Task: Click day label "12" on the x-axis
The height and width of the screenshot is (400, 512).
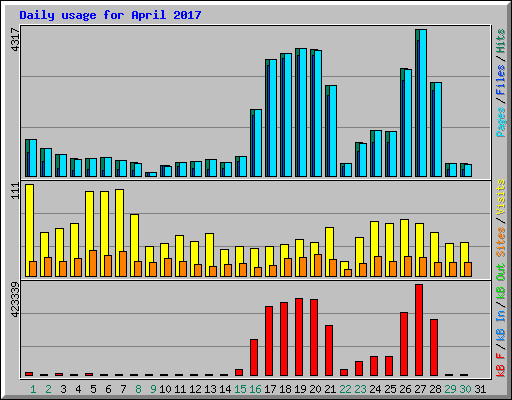Action: point(195,389)
